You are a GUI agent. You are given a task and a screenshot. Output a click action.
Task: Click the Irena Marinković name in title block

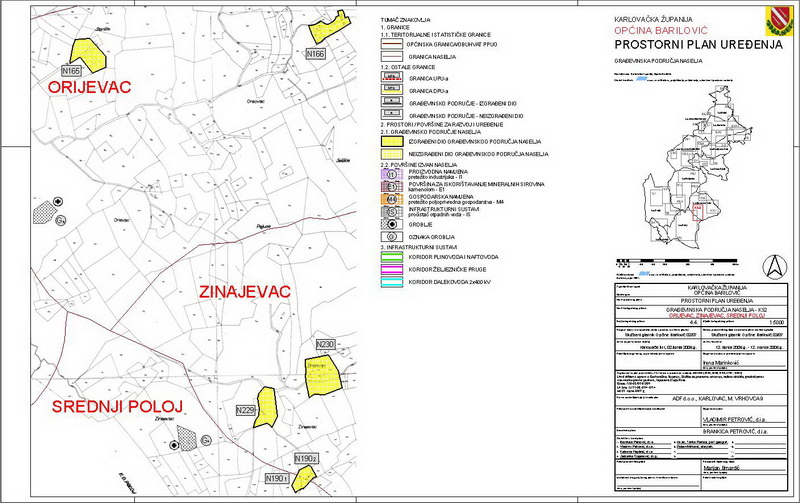720,363
